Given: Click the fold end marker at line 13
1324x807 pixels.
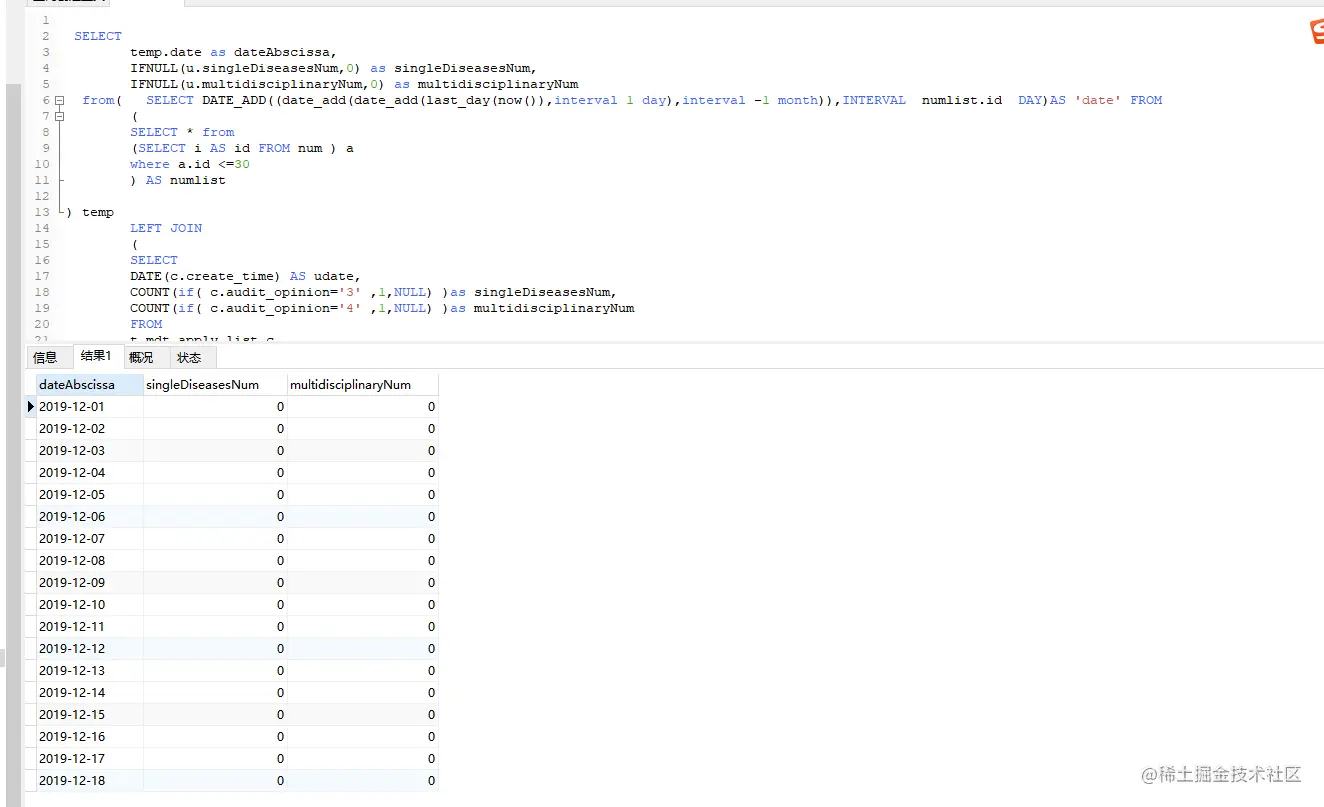Looking at the screenshot, I should click(60, 211).
